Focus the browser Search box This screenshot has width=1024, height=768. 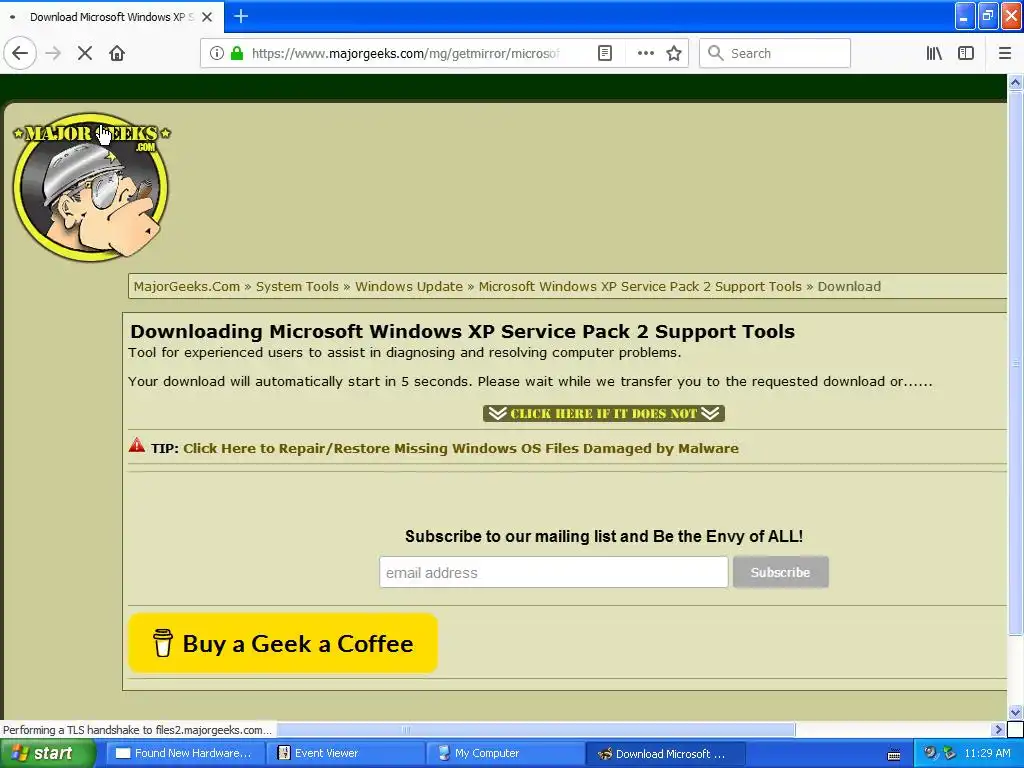[x=775, y=54]
